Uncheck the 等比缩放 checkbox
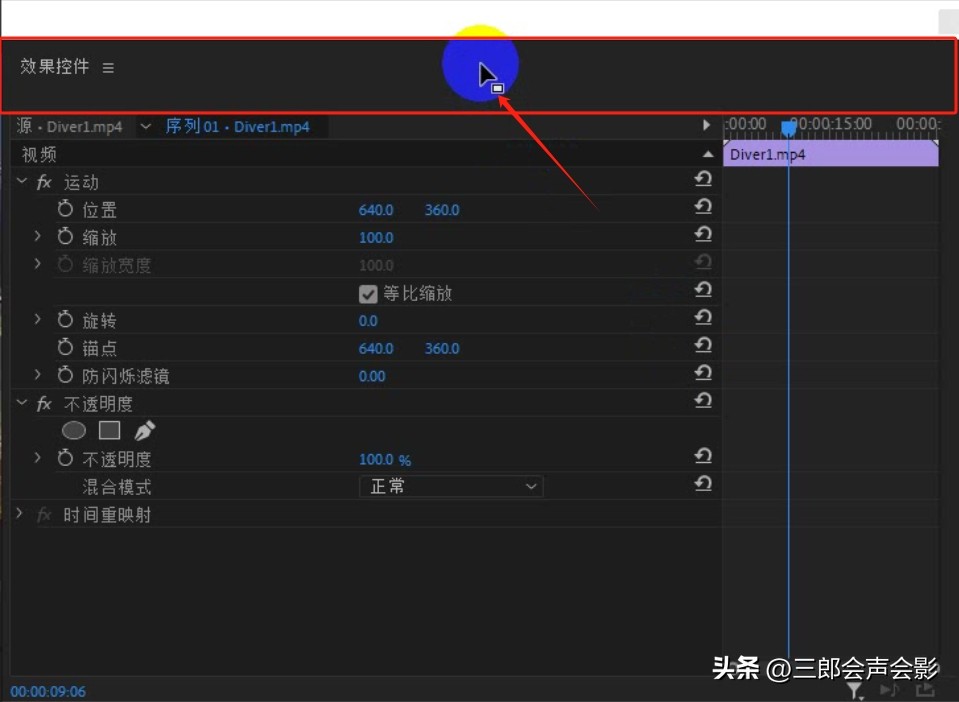Screen dimensions: 959x702 [x=368, y=293]
